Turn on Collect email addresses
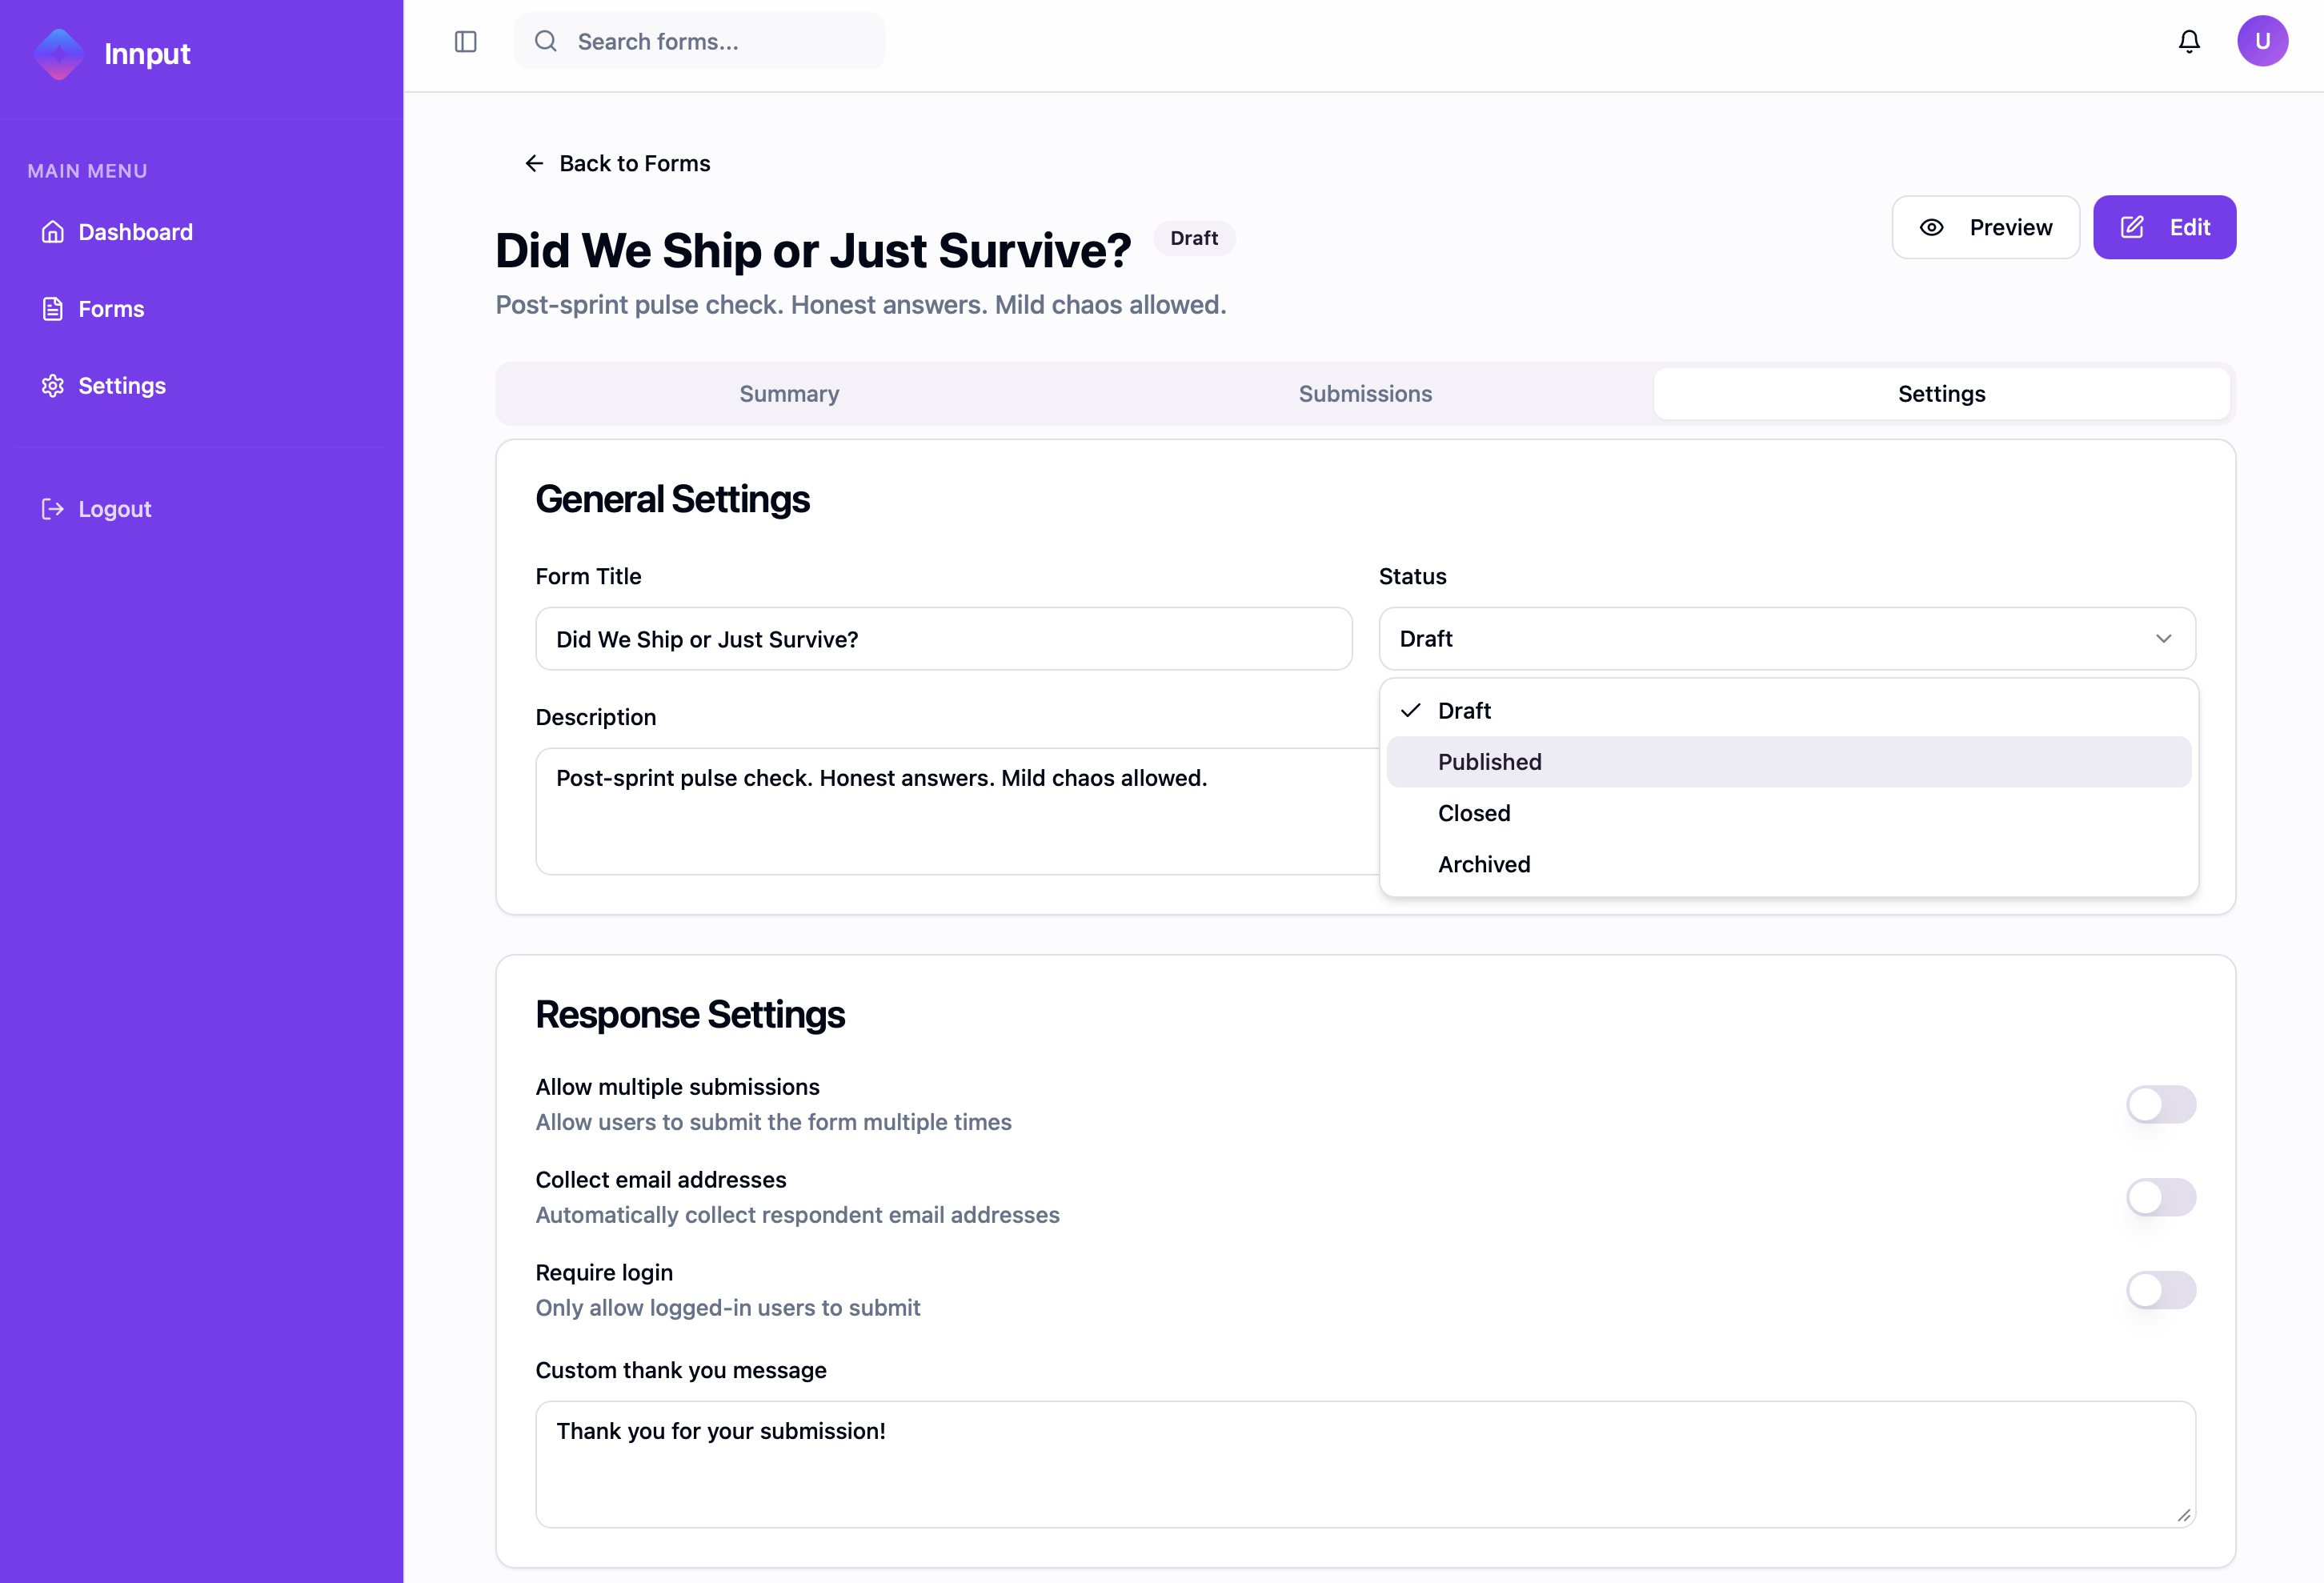The image size is (2324, 1583). [x=2161, y=1197]
